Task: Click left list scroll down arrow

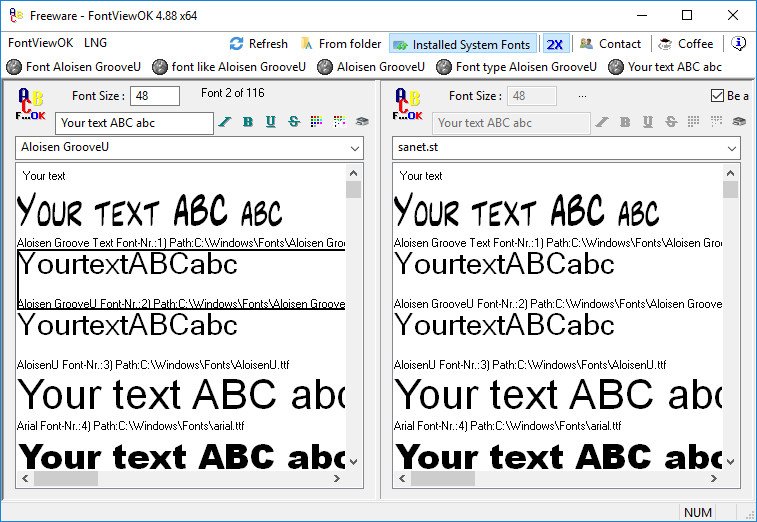Action: pyautogui.click(x=353, y=462)
